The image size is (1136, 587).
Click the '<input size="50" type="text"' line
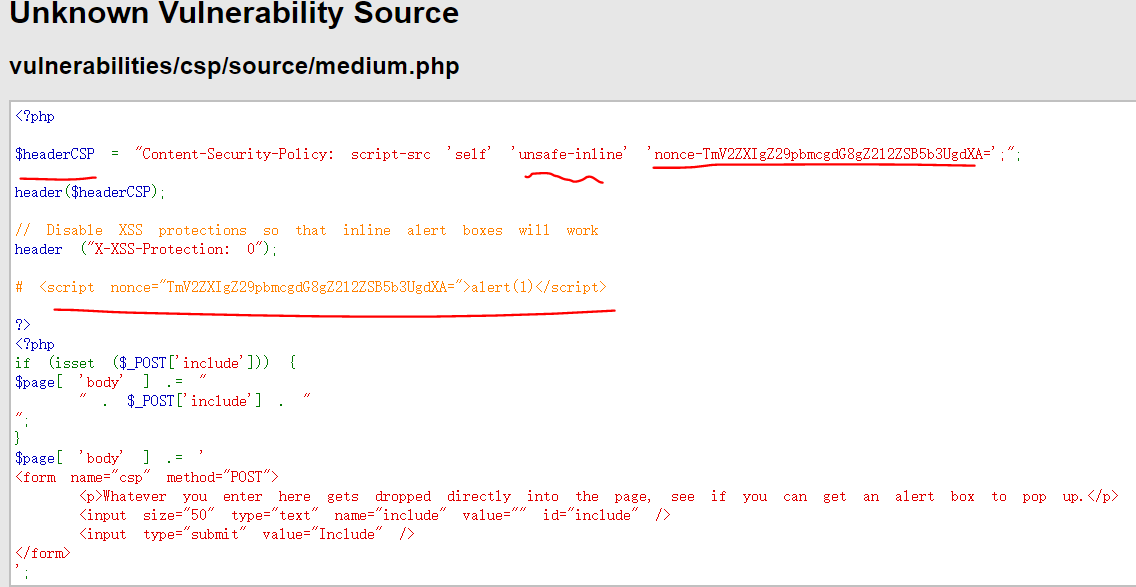coord(375,515)
